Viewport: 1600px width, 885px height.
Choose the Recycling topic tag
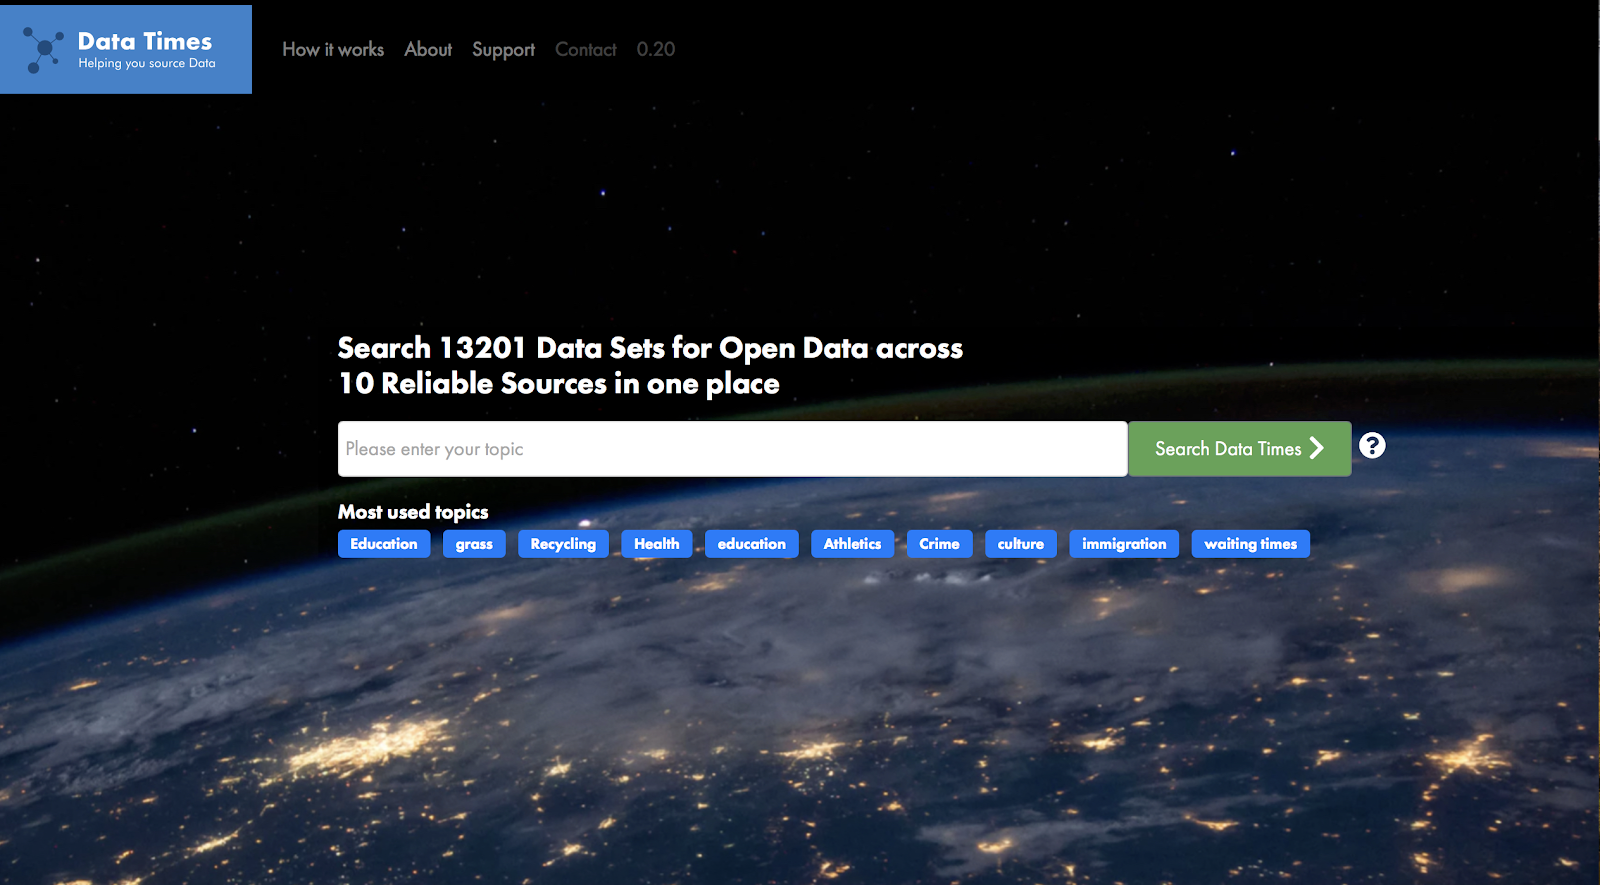[563, 544]
